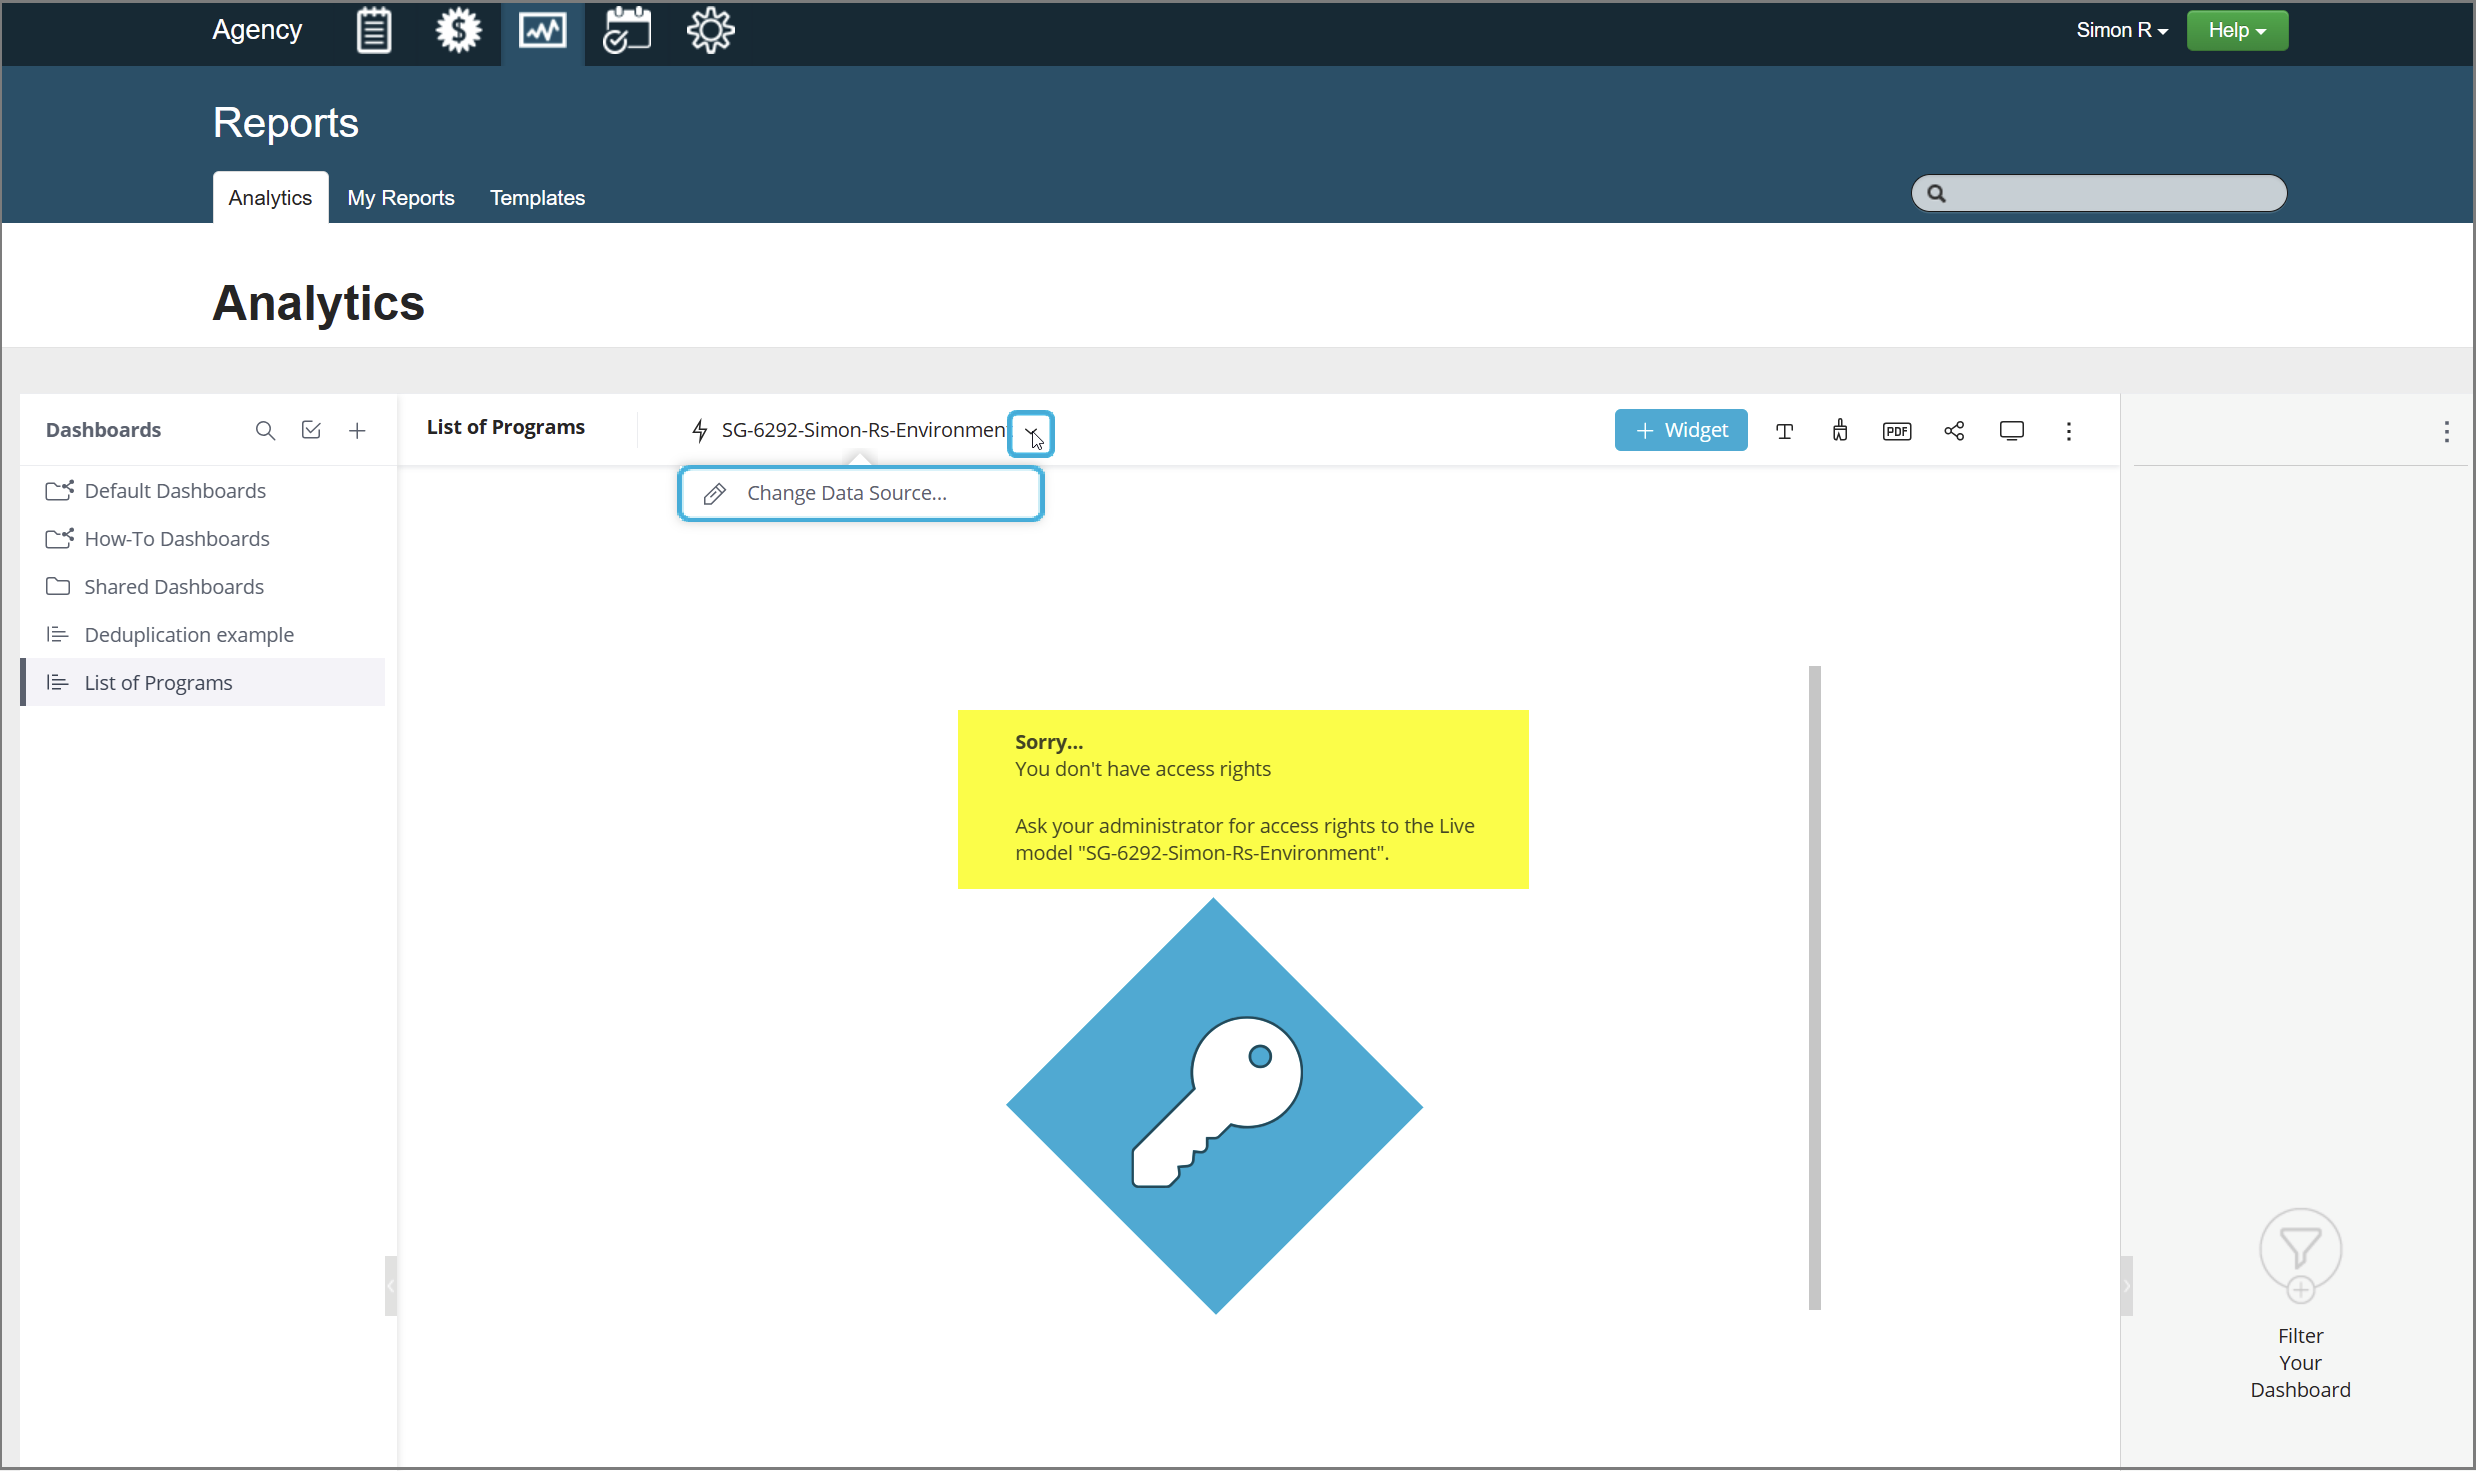Open the gear settings navigation icon
The image size is (2476, 1471).
pyautogui.click(x=710, y=30)
